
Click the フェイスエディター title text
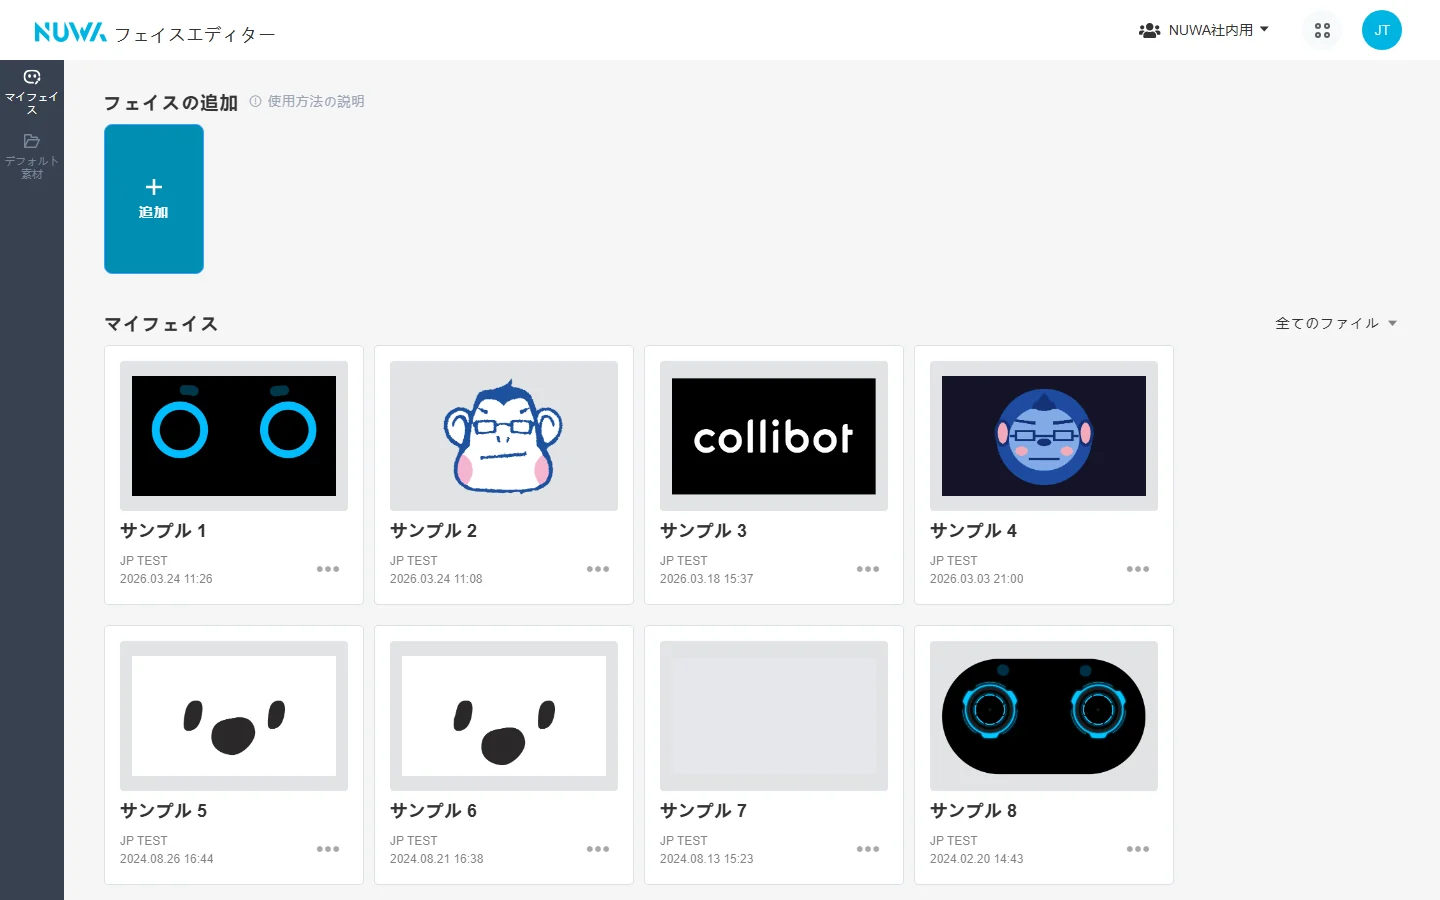coord(195,35)
